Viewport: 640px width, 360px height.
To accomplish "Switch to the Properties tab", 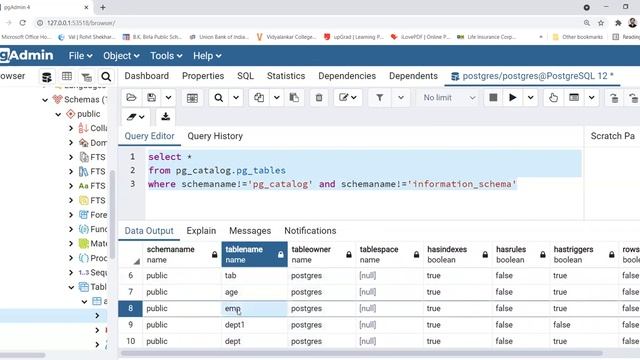I will [203, 76].
